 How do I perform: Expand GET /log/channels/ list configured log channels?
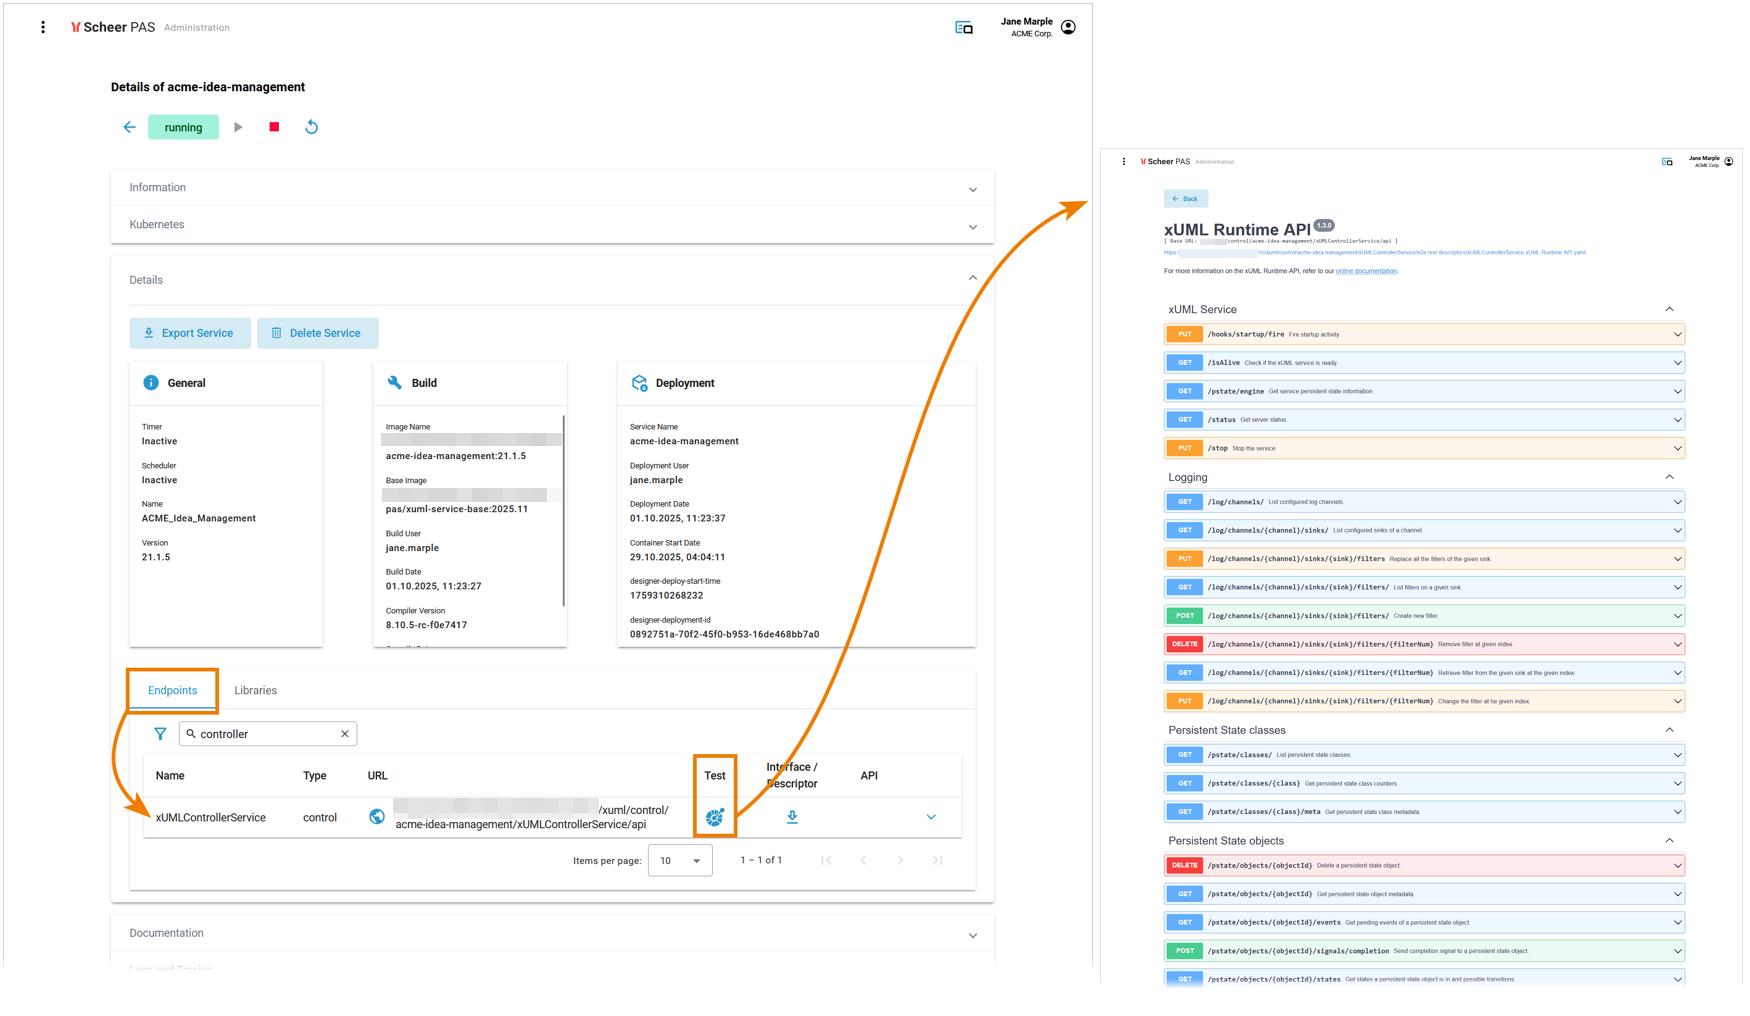click(1425, 503)
